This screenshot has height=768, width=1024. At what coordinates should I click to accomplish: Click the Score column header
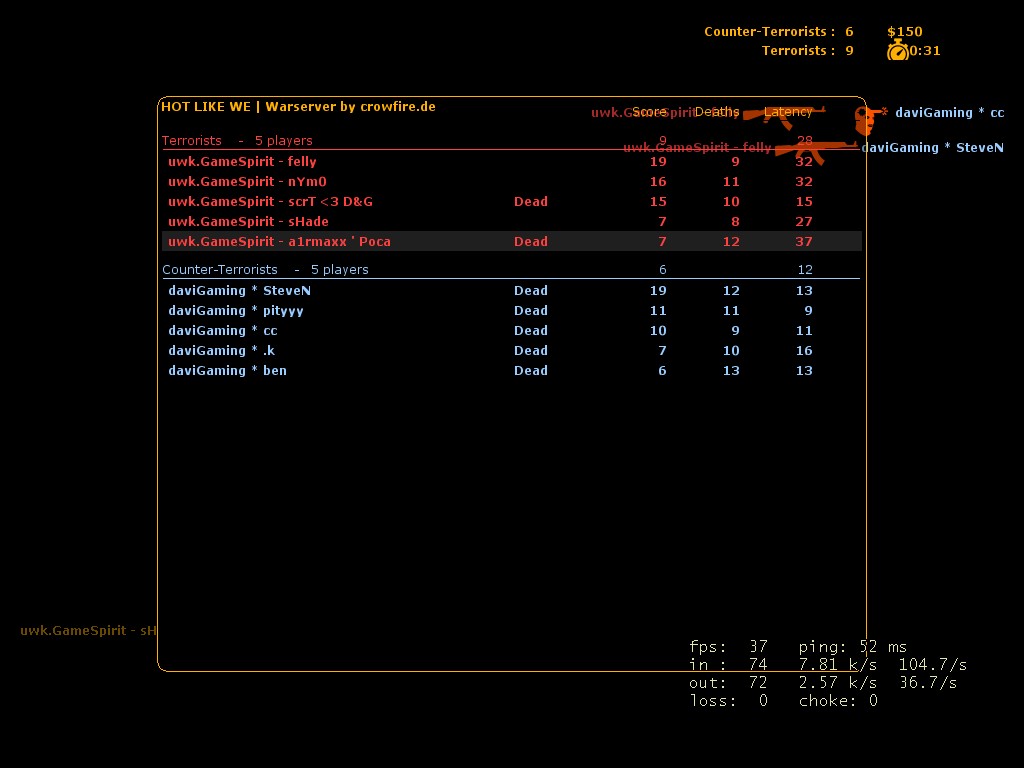(x=649, y=112)
